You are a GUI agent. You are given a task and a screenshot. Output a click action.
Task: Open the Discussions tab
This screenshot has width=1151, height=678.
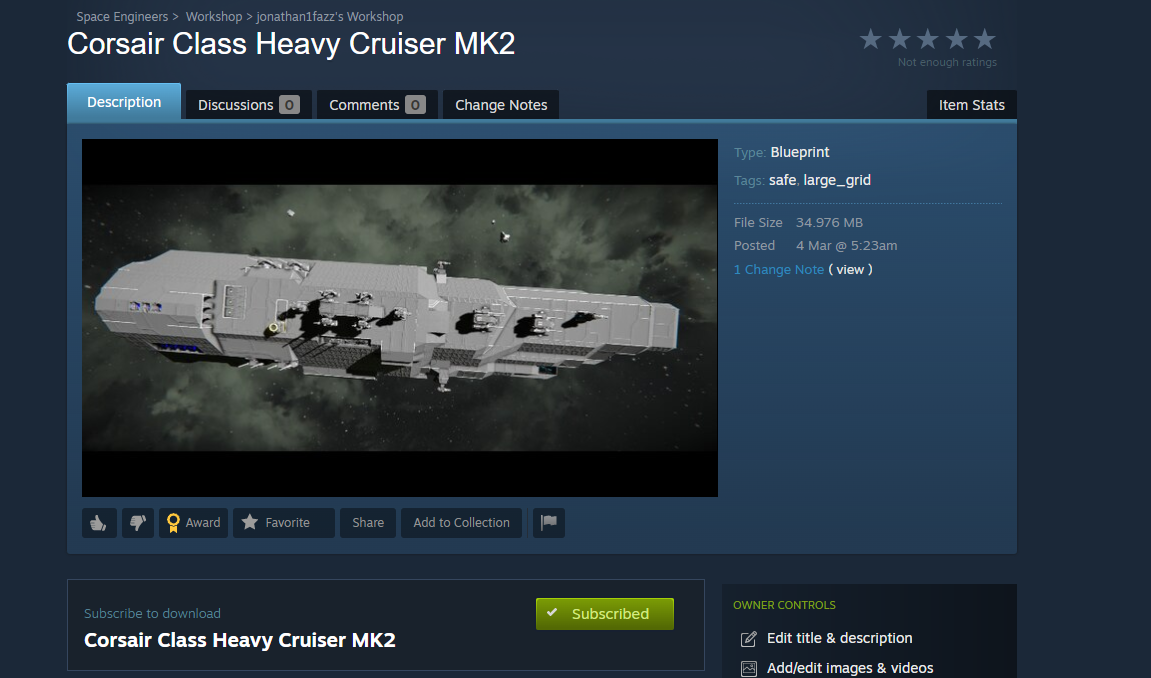point(249,105)
